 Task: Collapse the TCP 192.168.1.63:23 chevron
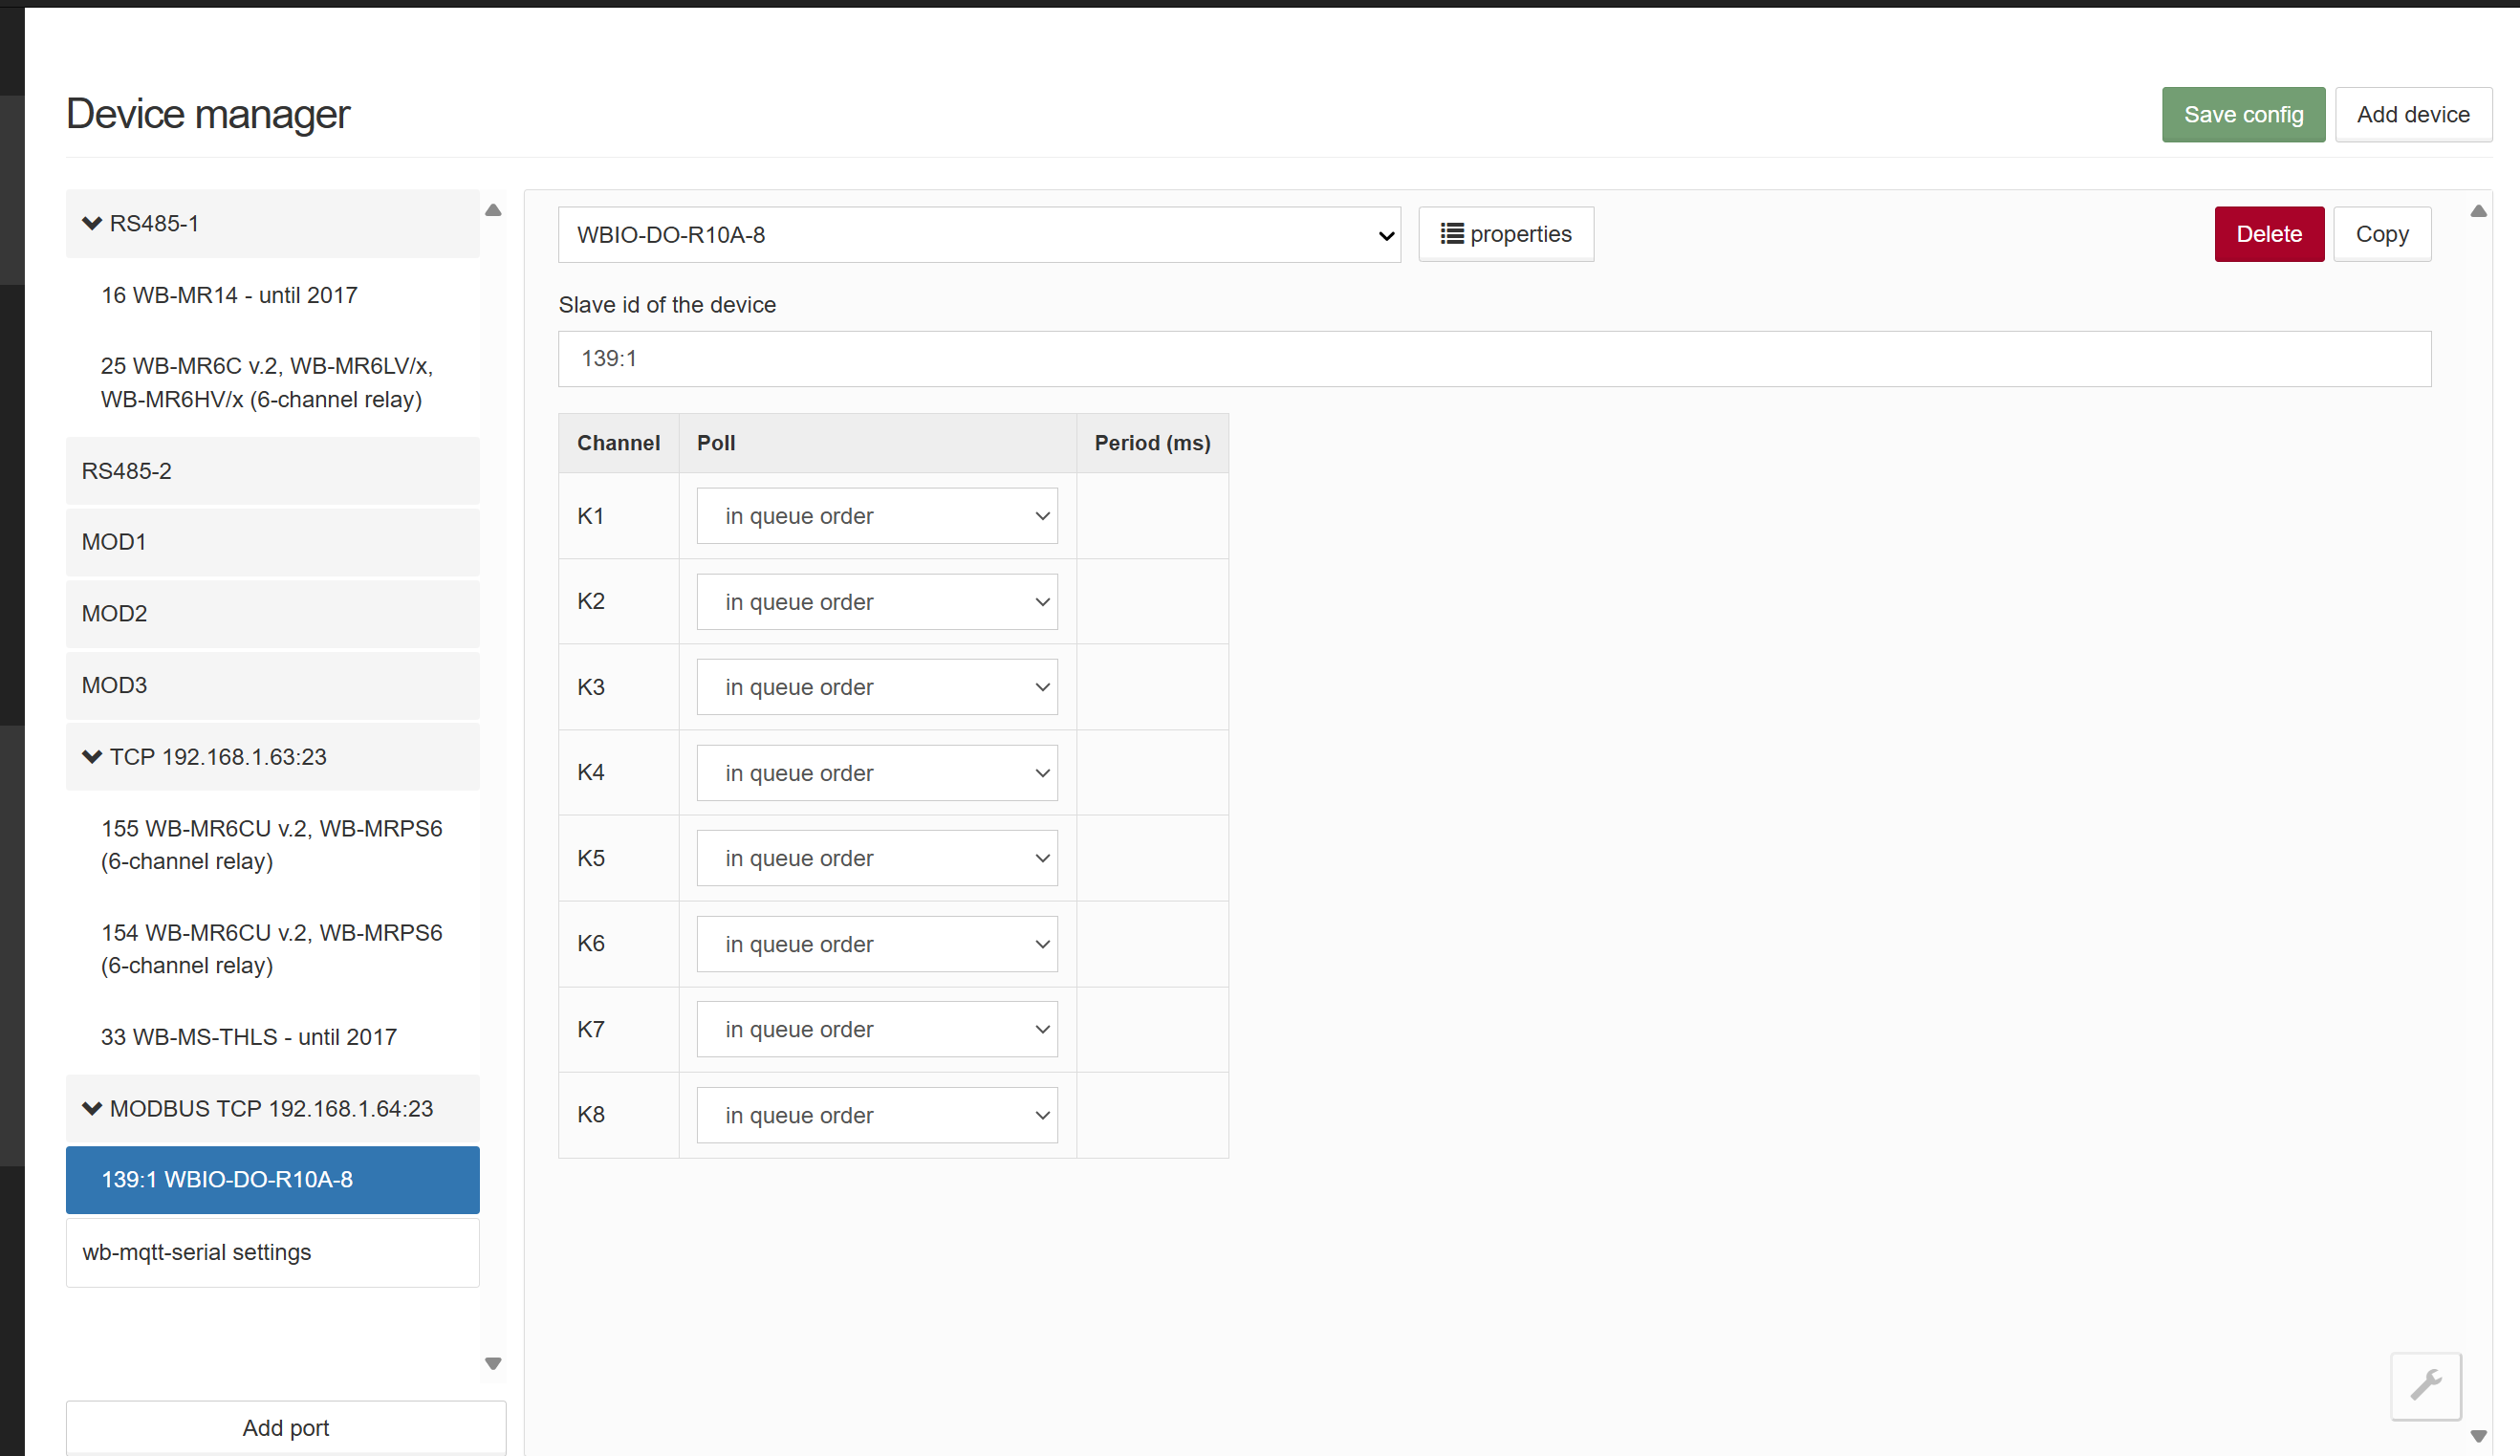(x=92, y=756)
